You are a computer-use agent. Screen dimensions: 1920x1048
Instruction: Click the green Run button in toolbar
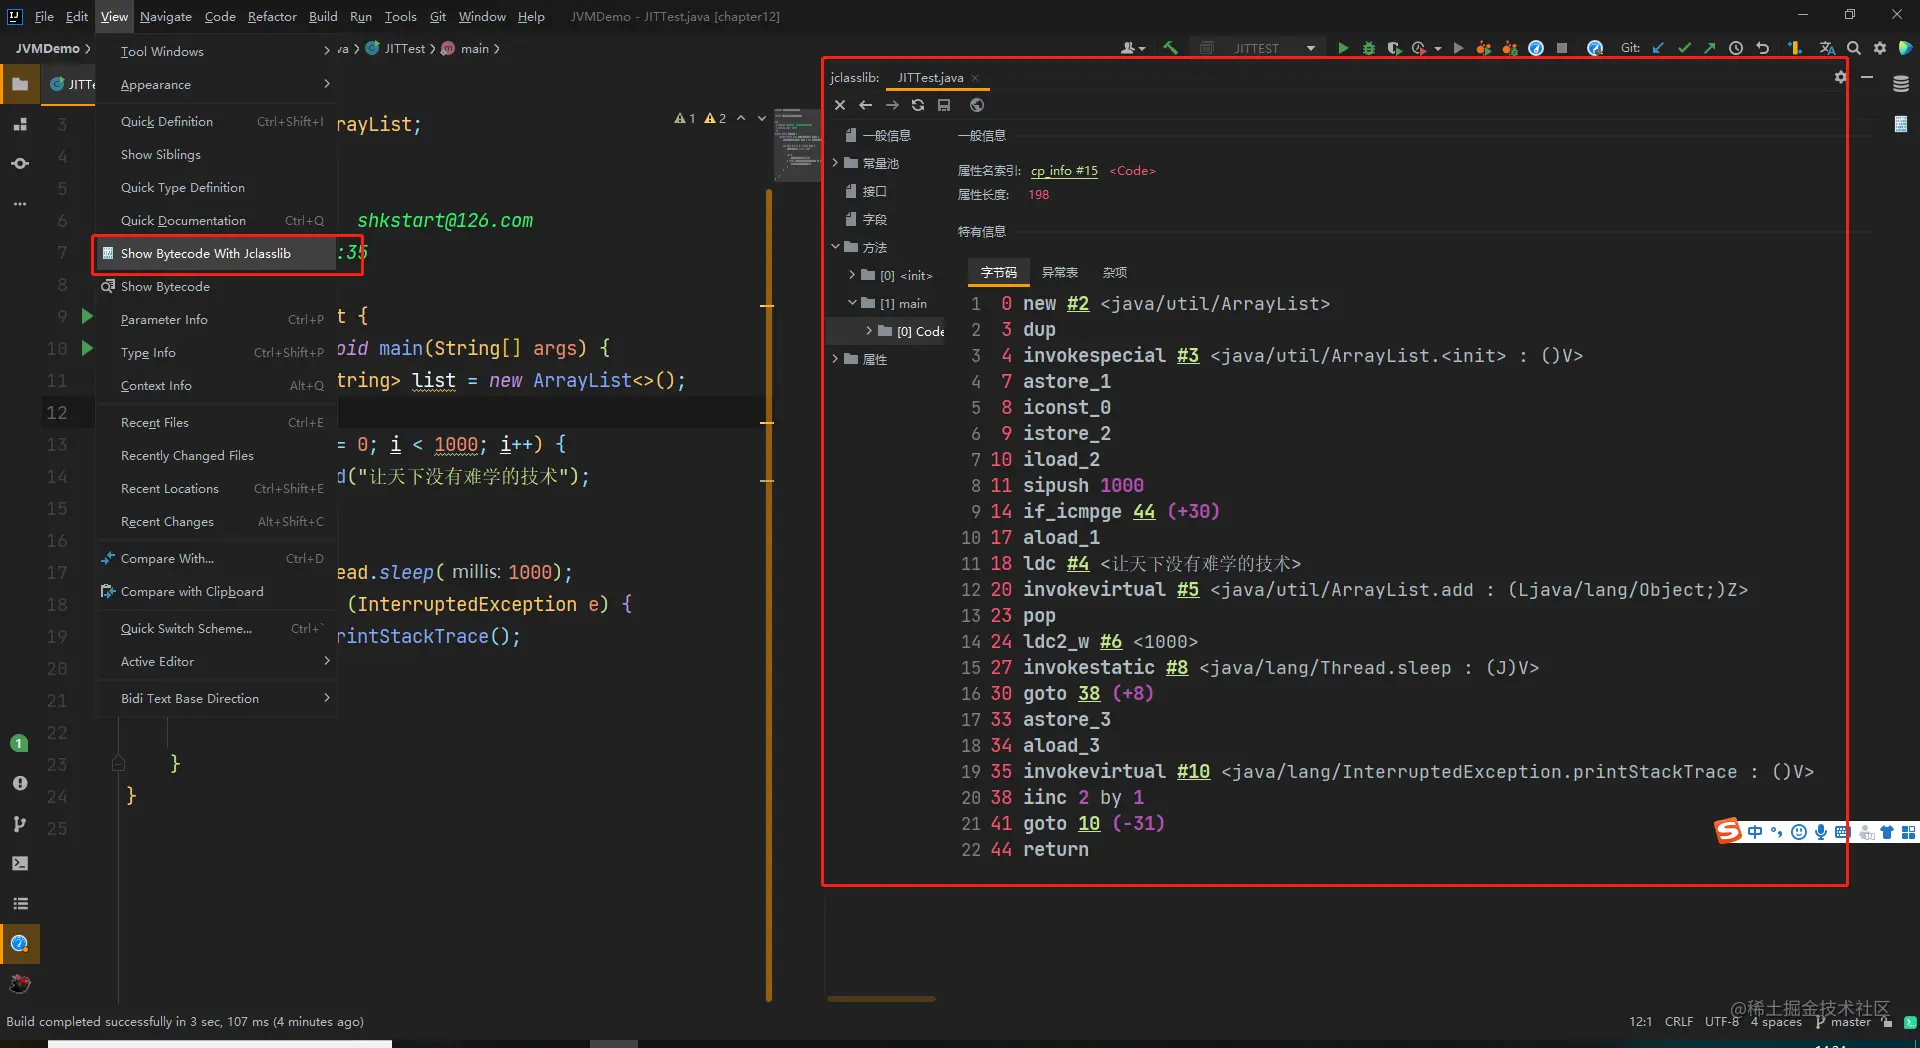(x=1343, y=48)
